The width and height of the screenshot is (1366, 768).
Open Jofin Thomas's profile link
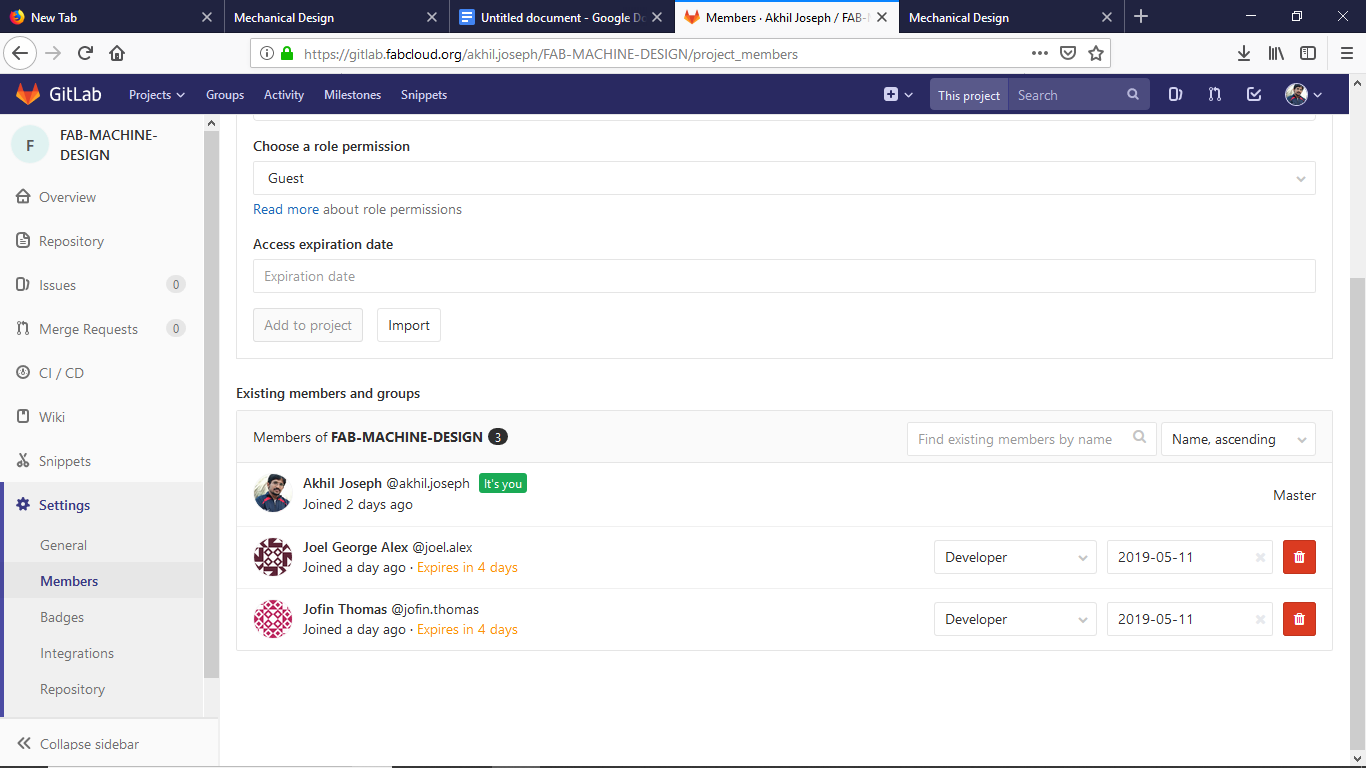[x=345, y=609]
